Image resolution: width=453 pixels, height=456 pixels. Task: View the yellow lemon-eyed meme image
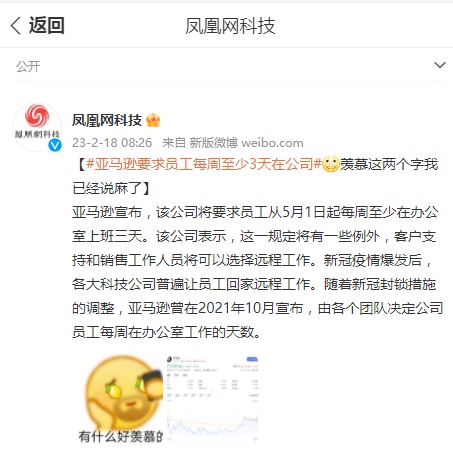[x=121, y=400]
